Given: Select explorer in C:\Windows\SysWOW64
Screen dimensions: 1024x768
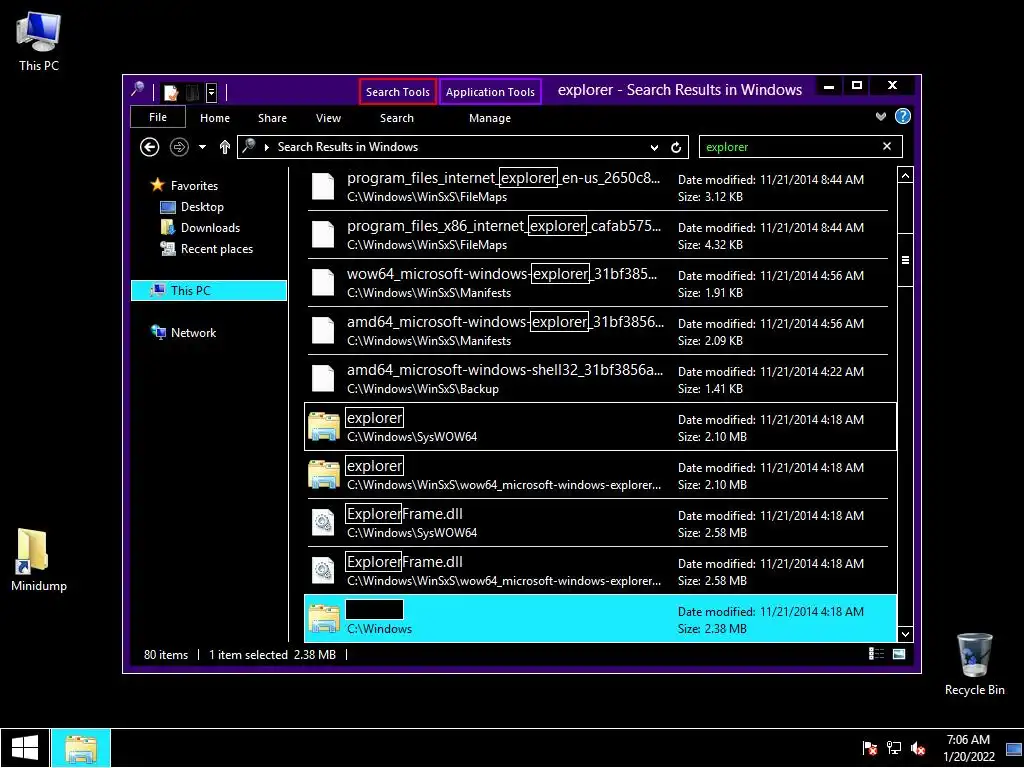Looking at the screenshot, I should tap(600, 427).
